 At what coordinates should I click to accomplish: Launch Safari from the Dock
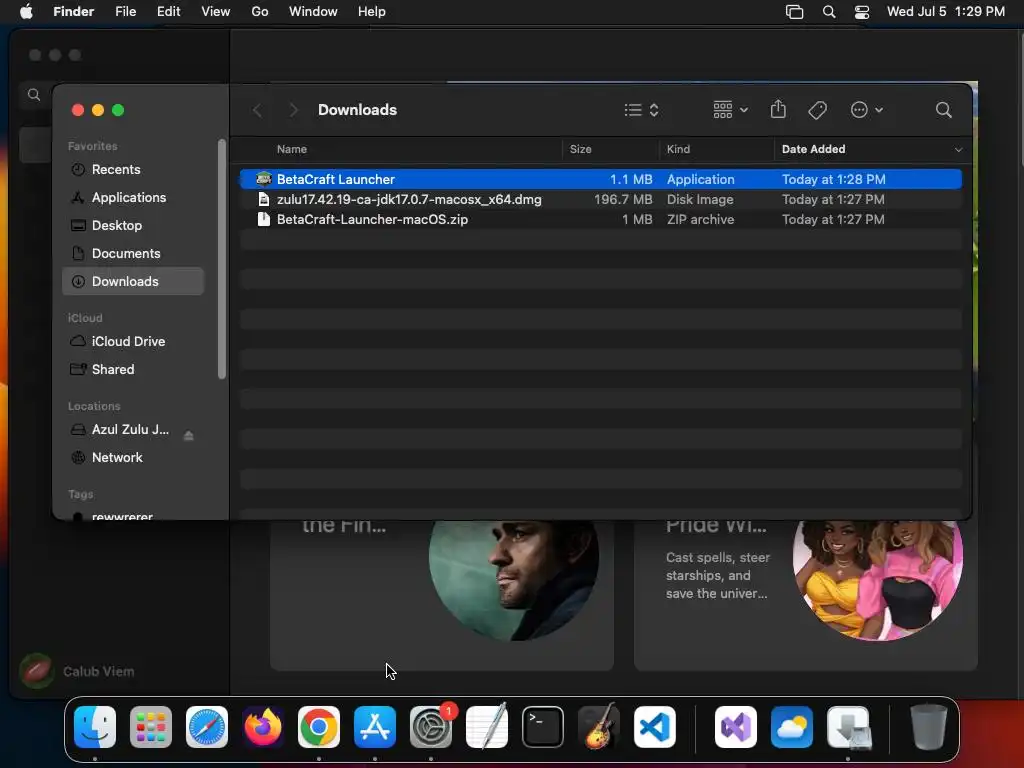point(207,727)
